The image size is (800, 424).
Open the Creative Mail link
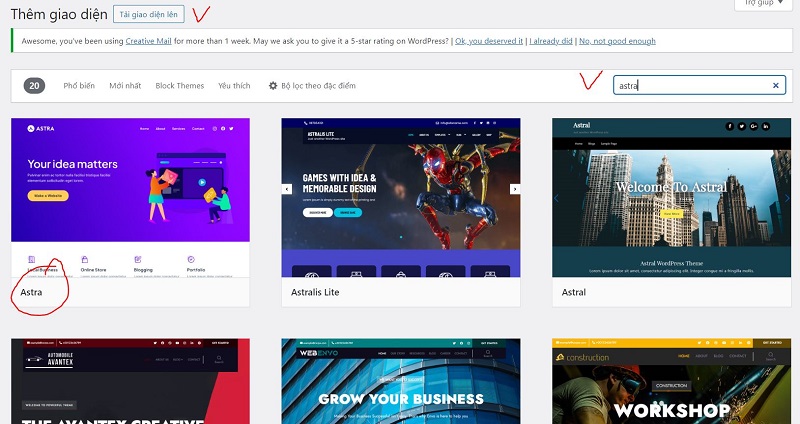(x=148, y=41)
